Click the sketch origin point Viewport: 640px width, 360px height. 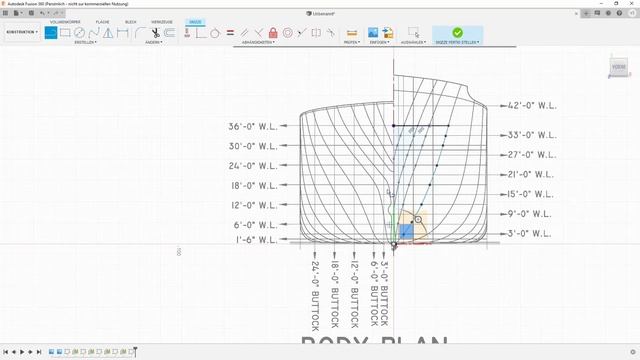pyautogui.click(x=394, y=245)
